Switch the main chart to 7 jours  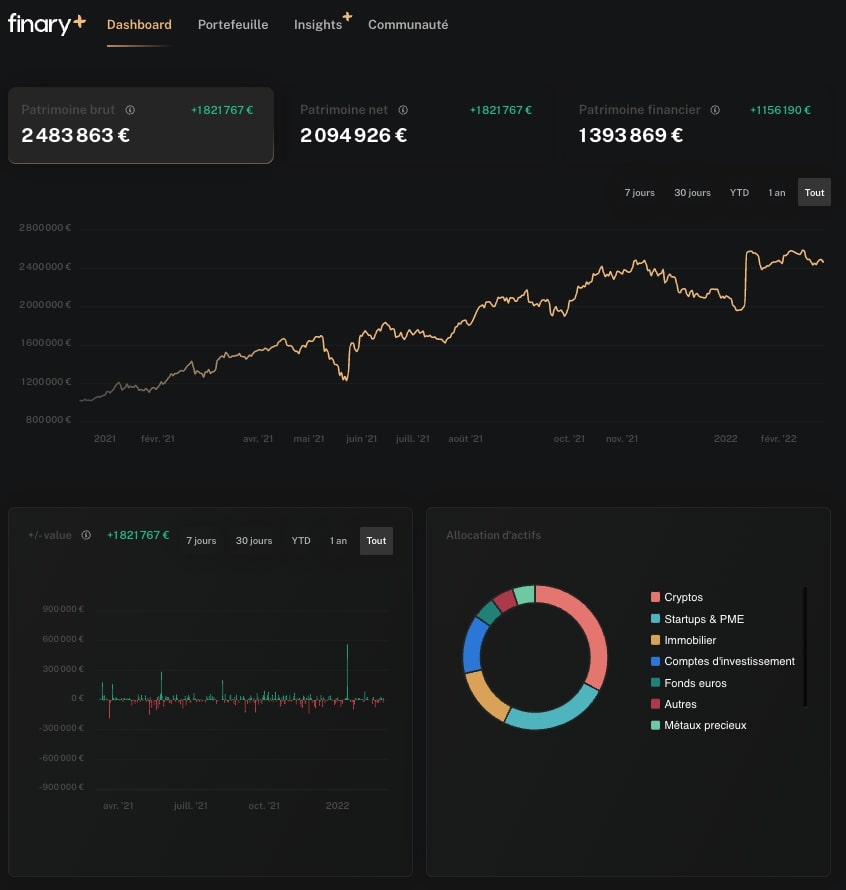coord(639,192)
